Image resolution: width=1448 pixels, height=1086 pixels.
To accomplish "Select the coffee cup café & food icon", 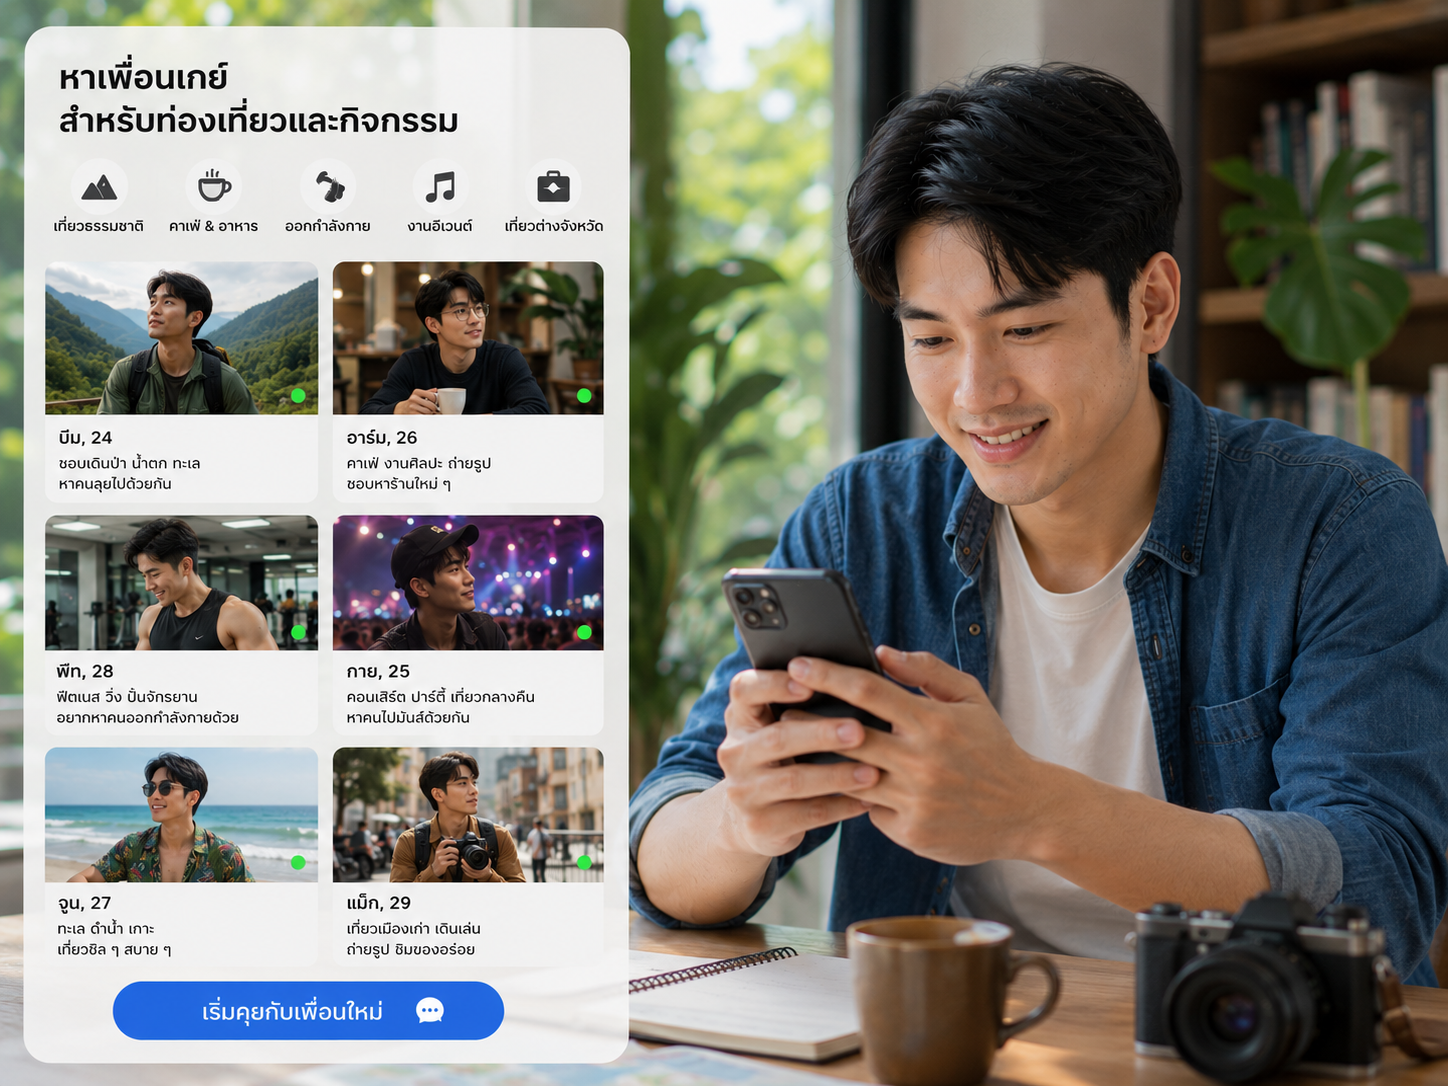I will pyautogui.click(x=214, y=186).
